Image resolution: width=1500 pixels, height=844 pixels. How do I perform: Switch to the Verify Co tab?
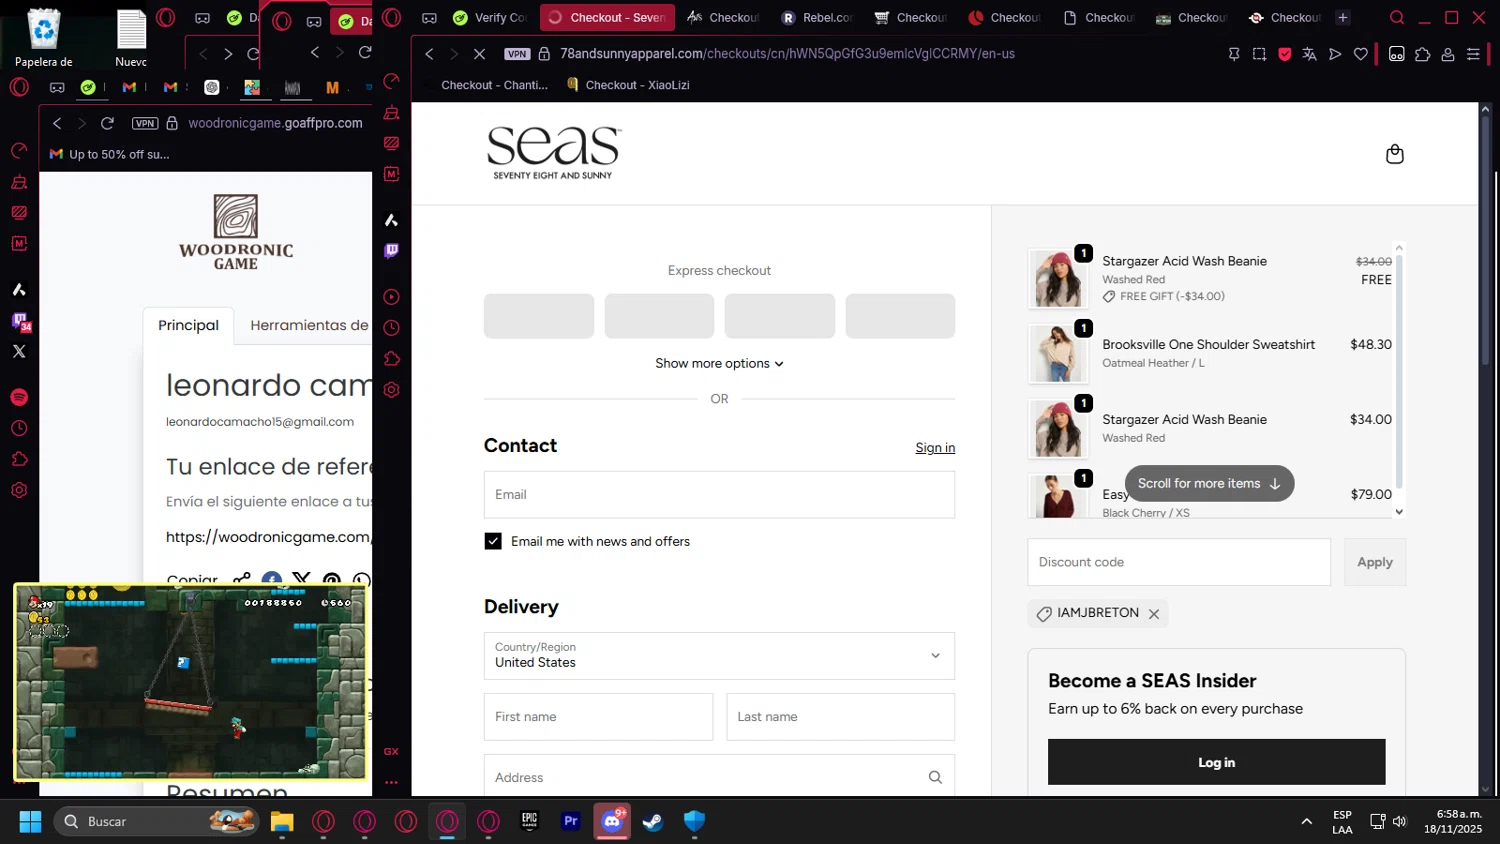pyautogui.click(x=489, y=17)
